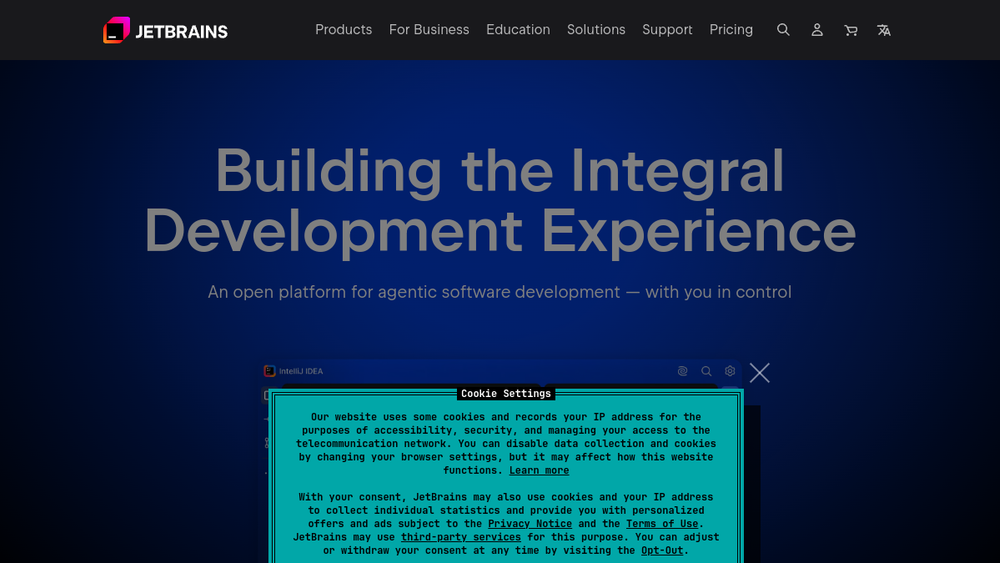Open the language selector icon
The height and width of the screenshot is (563, 1000).
click(884, 30)
